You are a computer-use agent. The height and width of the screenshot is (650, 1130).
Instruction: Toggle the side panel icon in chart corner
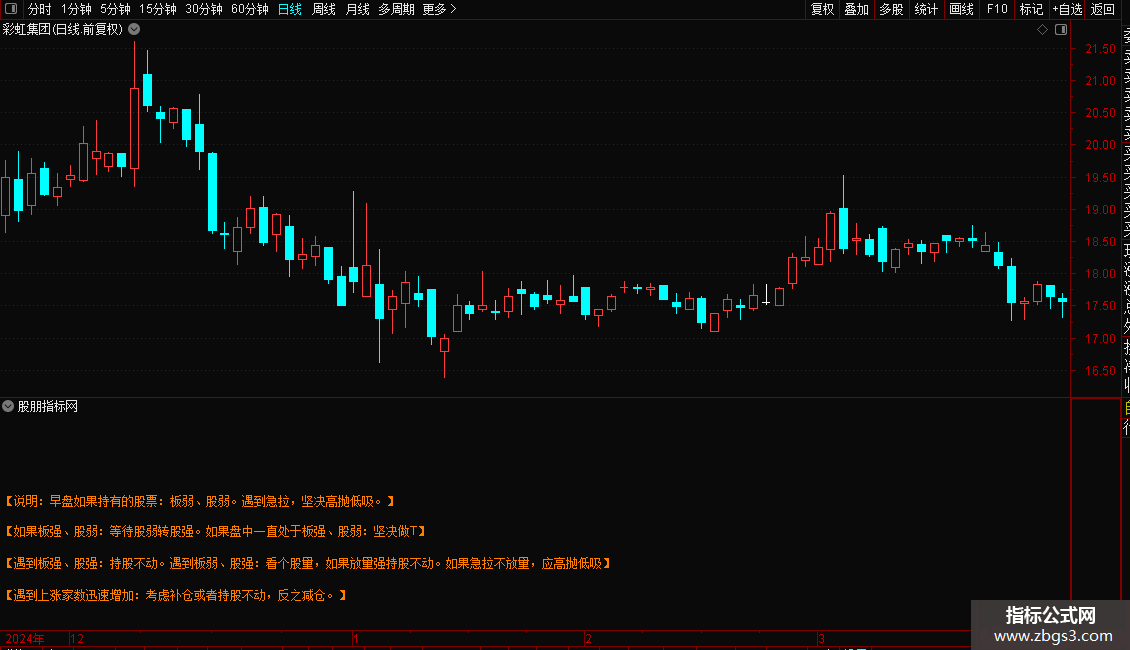pyautogui.click(x=1061, y=30)
